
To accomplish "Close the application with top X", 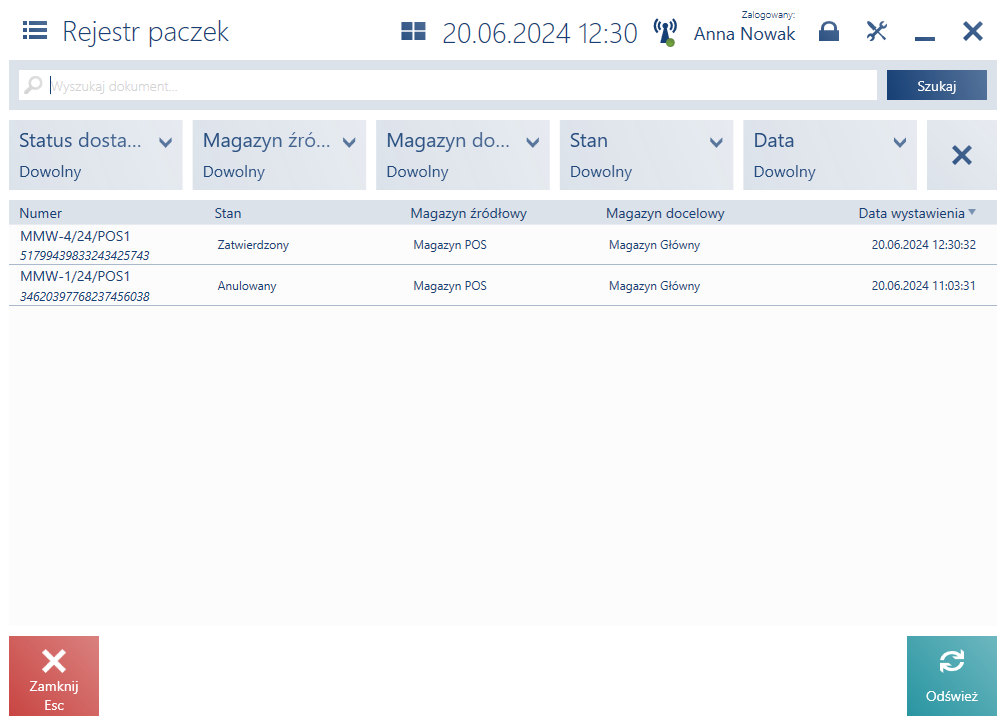I will [x=972, y=31].
